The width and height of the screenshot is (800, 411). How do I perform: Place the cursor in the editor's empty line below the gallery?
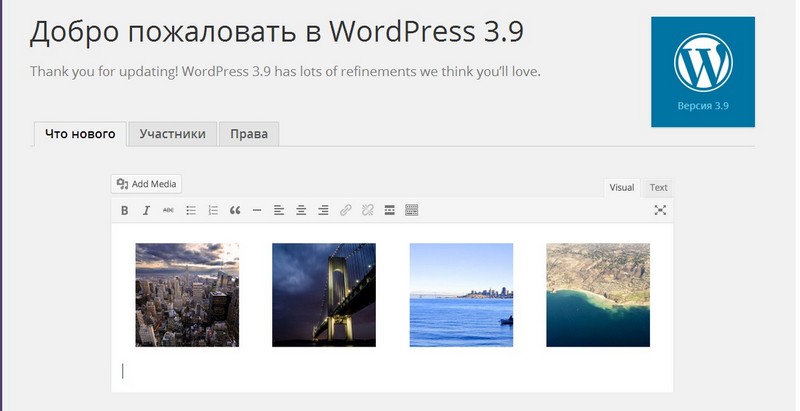pyautogui.click(x=392, y=371)
